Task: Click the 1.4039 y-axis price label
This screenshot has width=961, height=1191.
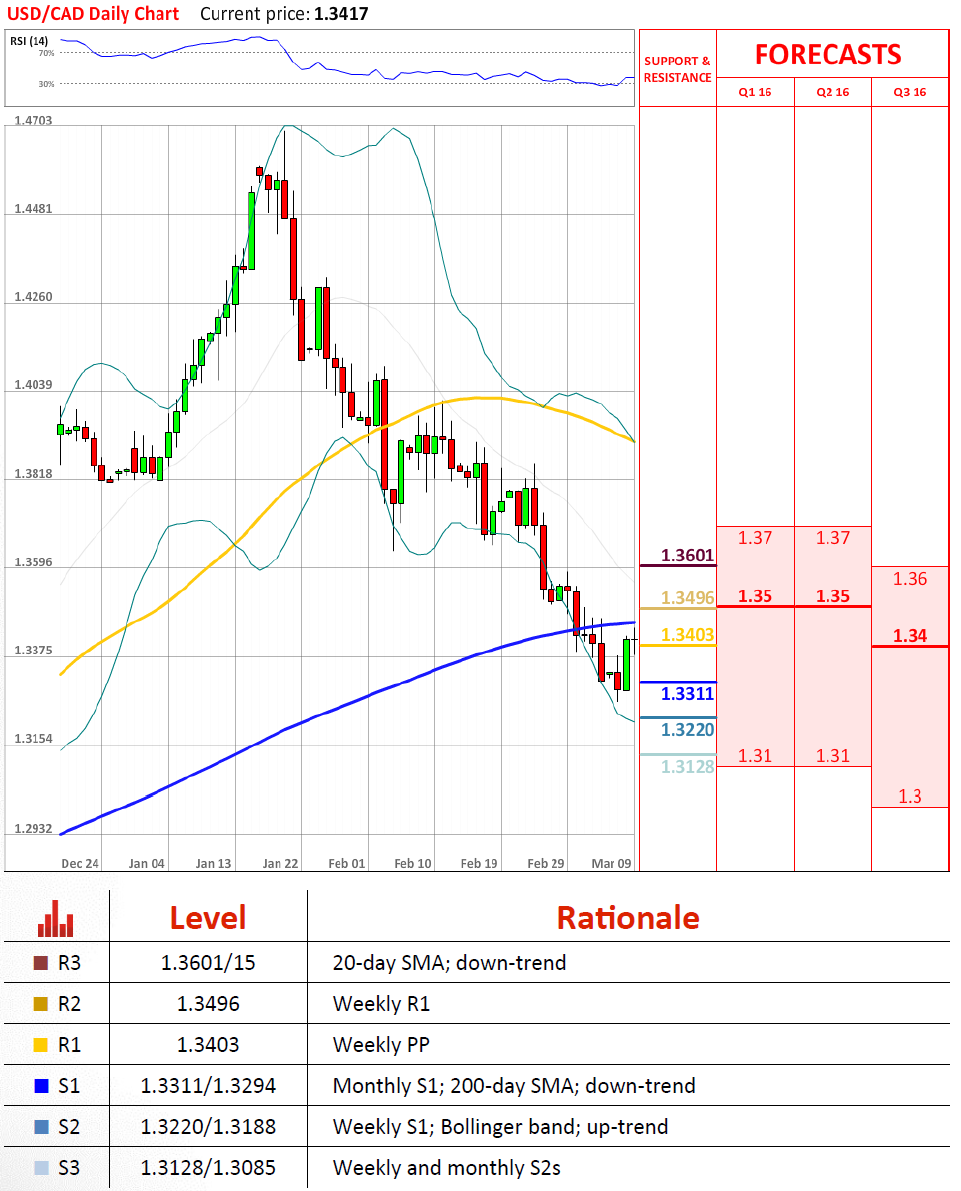Action: (x=33, y=385)
